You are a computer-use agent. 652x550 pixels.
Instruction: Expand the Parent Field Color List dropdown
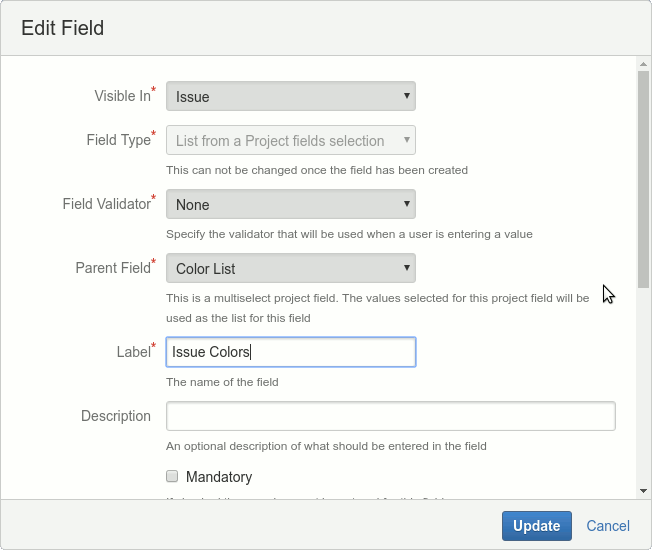(x=290, y=269)
